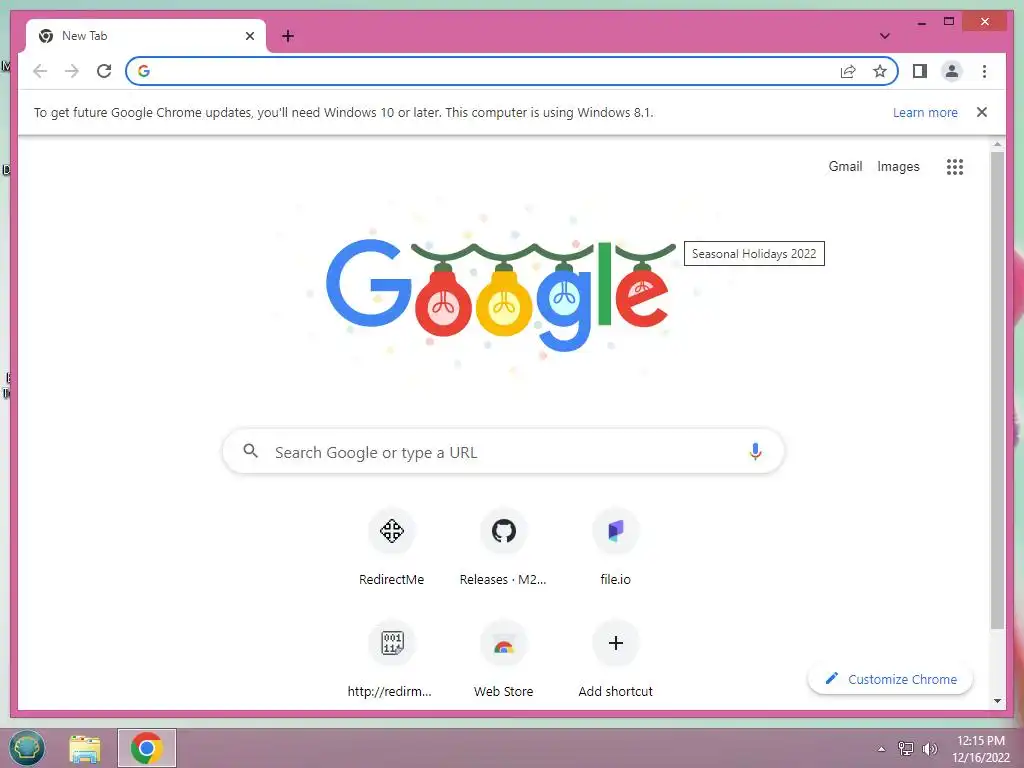The image size is (1024, 768).
Task: Follow the Learn more link
Action: click(925, 112)
